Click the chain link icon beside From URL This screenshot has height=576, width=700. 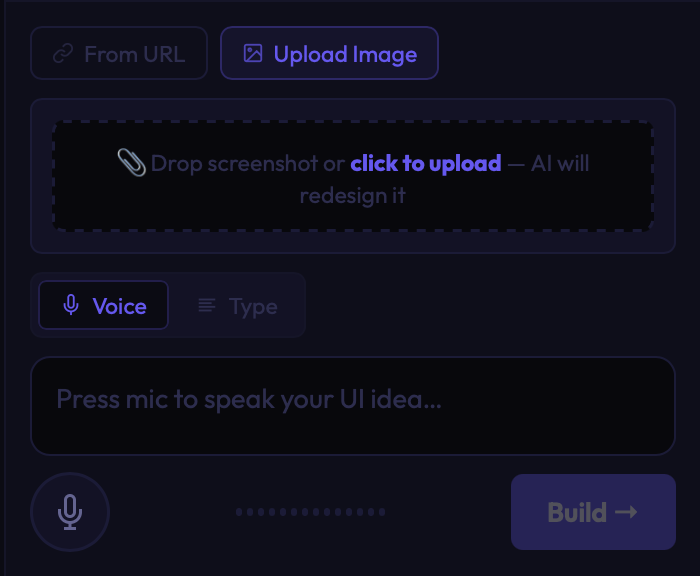(63, 54)
